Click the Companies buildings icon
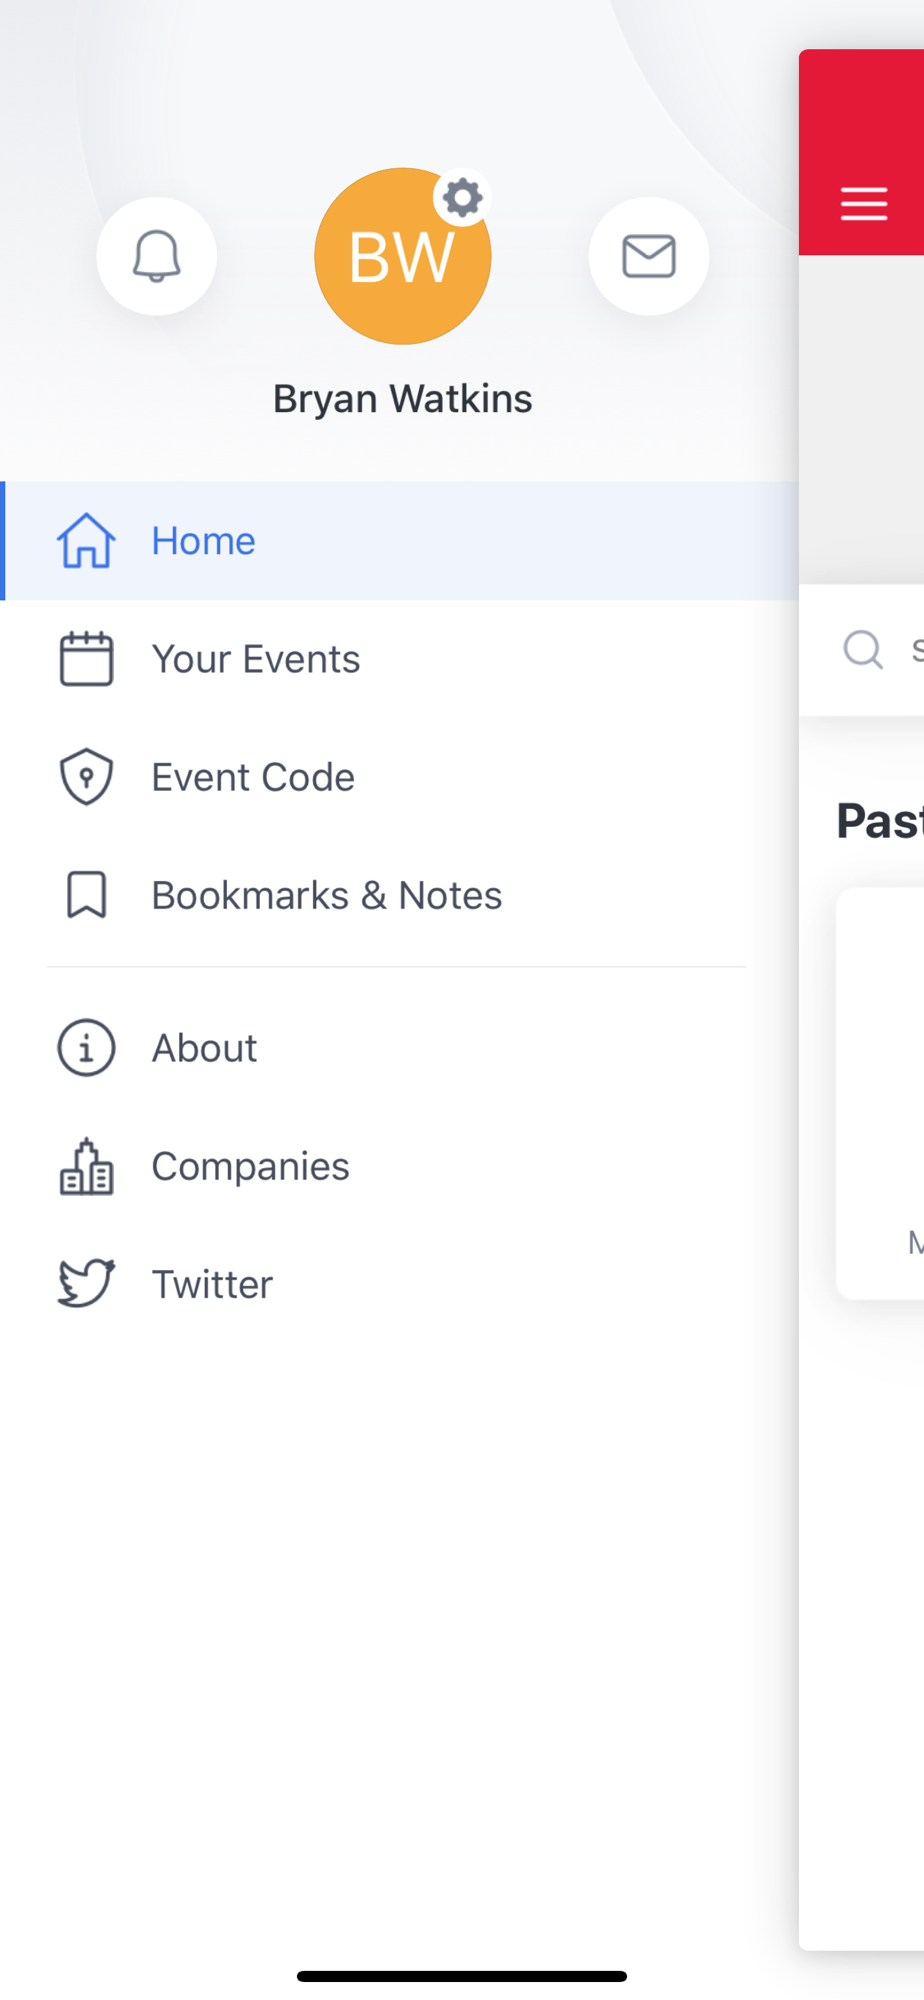The image size is (924, 2000). pyautogui.click(x=86, y=1166)
